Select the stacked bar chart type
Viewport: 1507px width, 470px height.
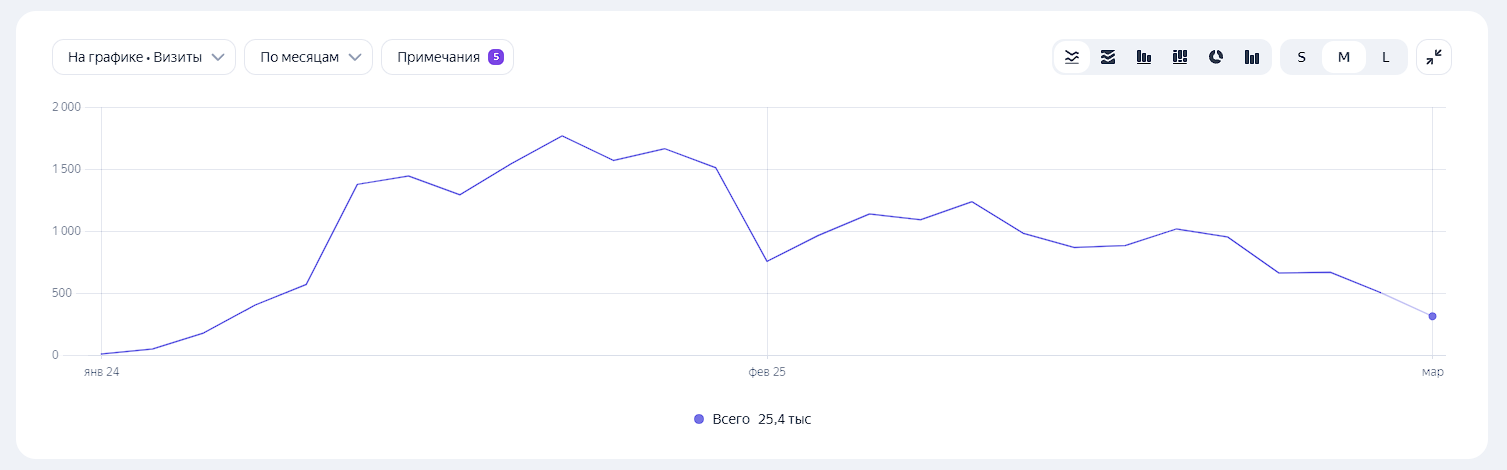[1180, 57]
